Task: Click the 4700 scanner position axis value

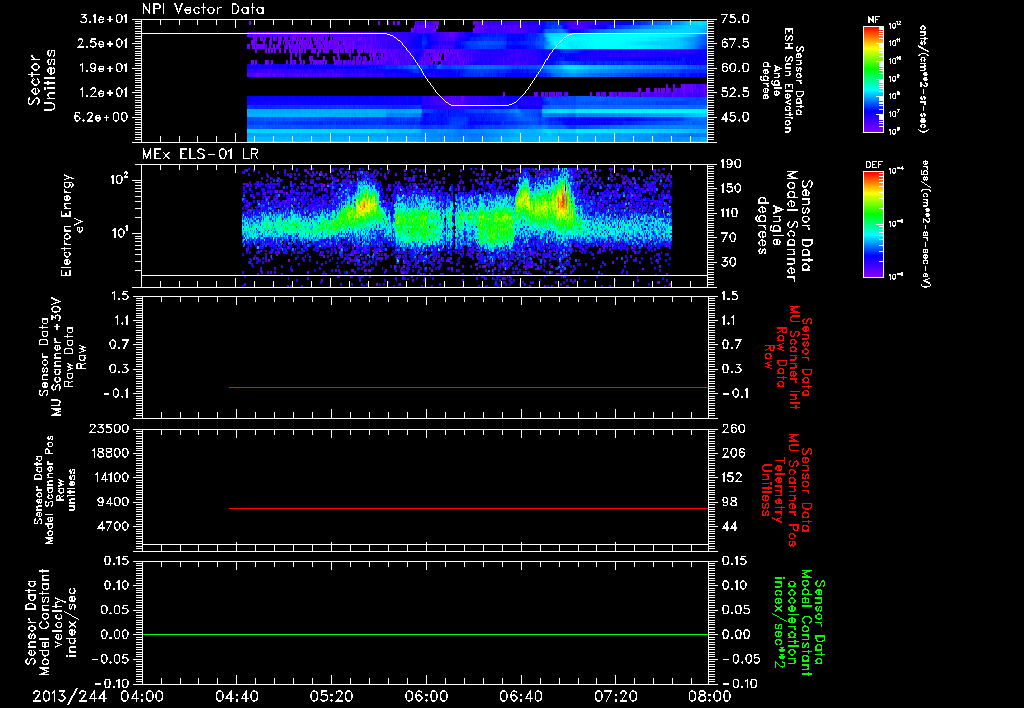Action: click(112, 526)
